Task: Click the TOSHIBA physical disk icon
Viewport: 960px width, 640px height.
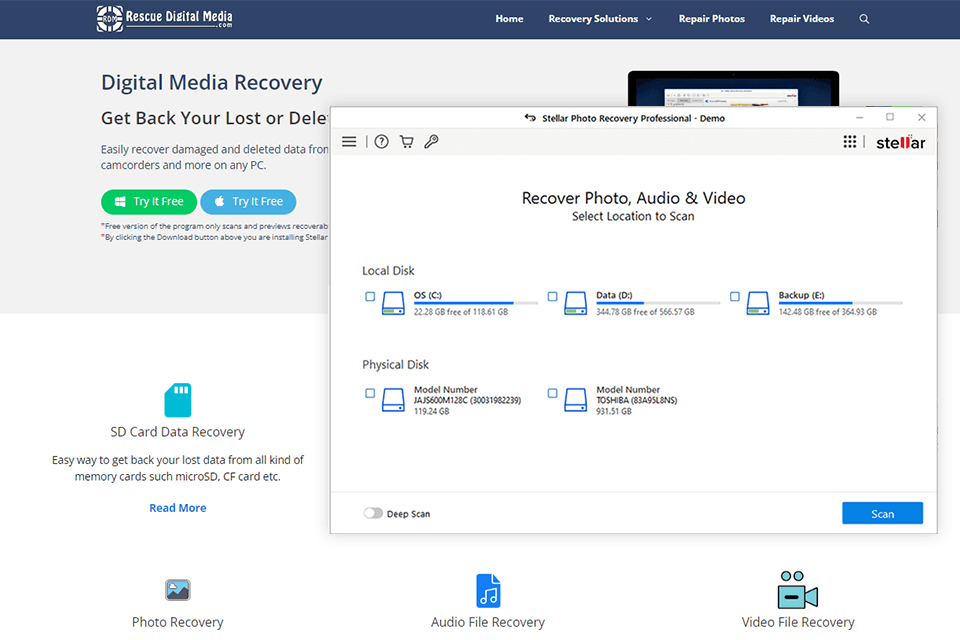Action: (576, 400)
